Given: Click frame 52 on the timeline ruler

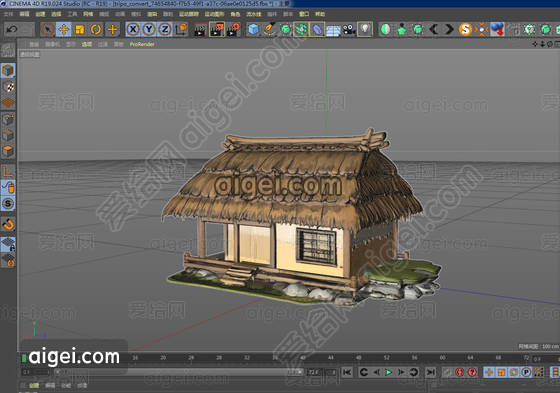Looking at the screenshot, I should (x=387, y=357).
